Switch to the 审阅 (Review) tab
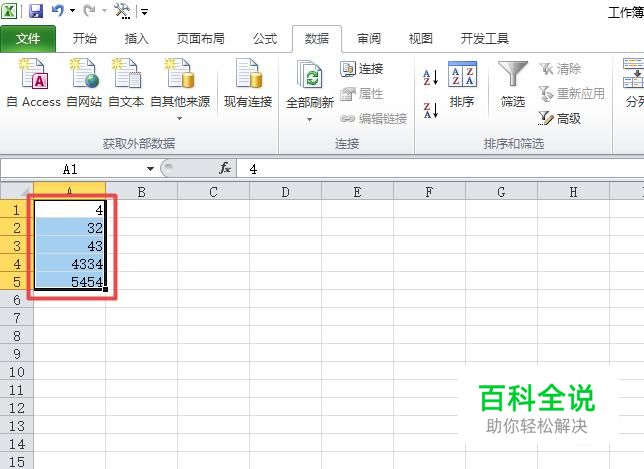Image resolution: width=644 pixels, height=469 pixels. 369,39
